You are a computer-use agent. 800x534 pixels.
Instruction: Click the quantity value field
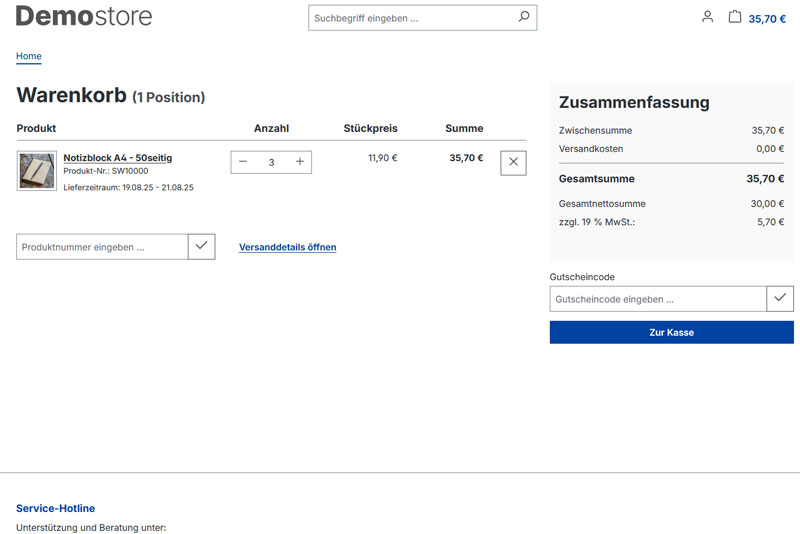(x=271, y=162)
